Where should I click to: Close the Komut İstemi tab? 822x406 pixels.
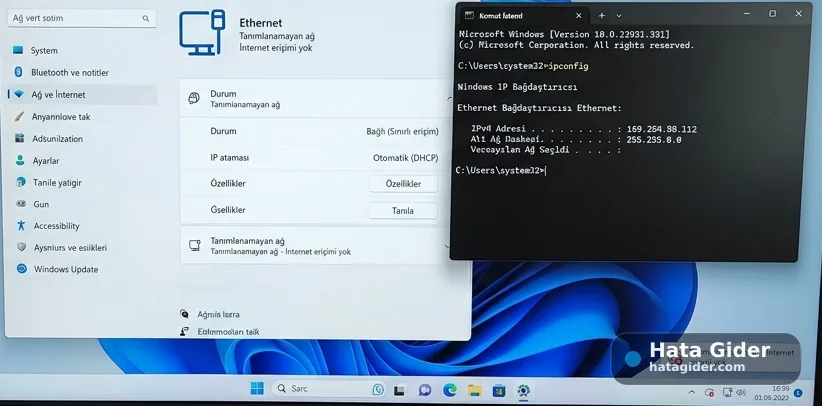pos(579,16)
